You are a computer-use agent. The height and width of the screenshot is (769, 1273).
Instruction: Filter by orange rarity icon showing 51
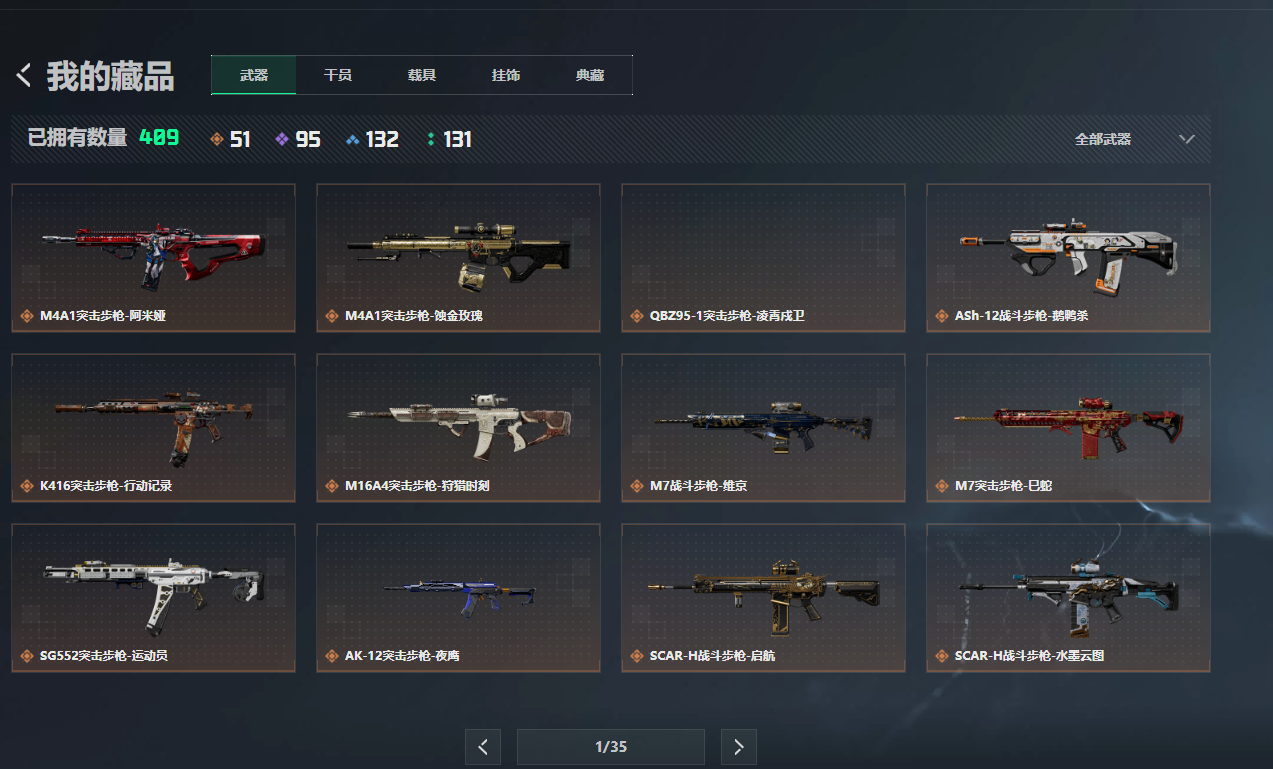(x=217, y=139)
